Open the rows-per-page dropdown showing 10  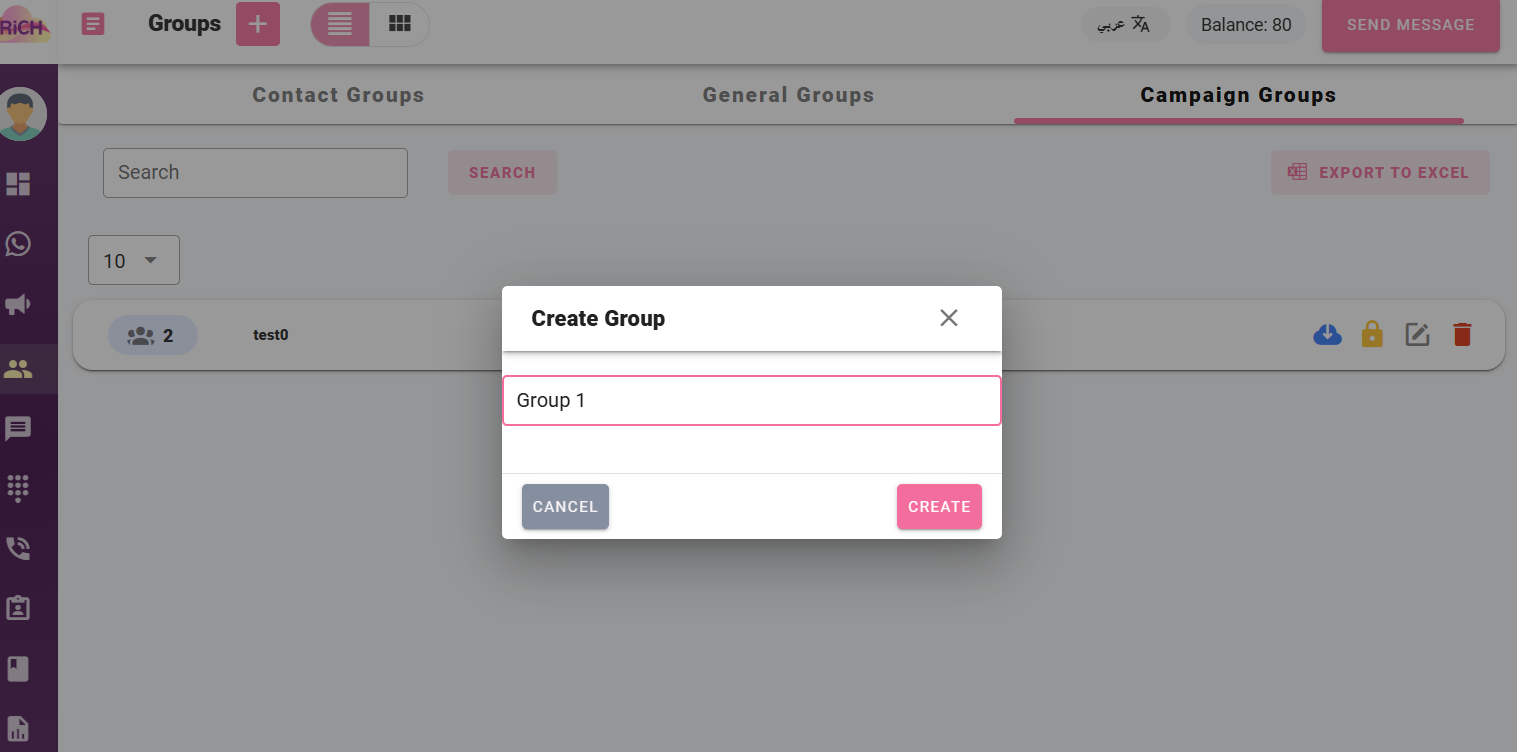133,260
